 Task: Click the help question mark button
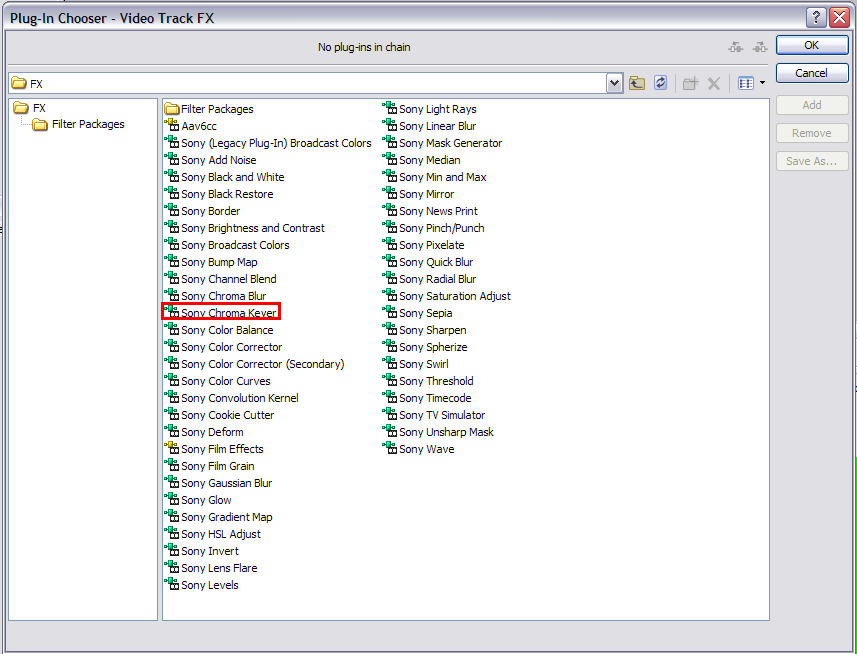point(815,17)
